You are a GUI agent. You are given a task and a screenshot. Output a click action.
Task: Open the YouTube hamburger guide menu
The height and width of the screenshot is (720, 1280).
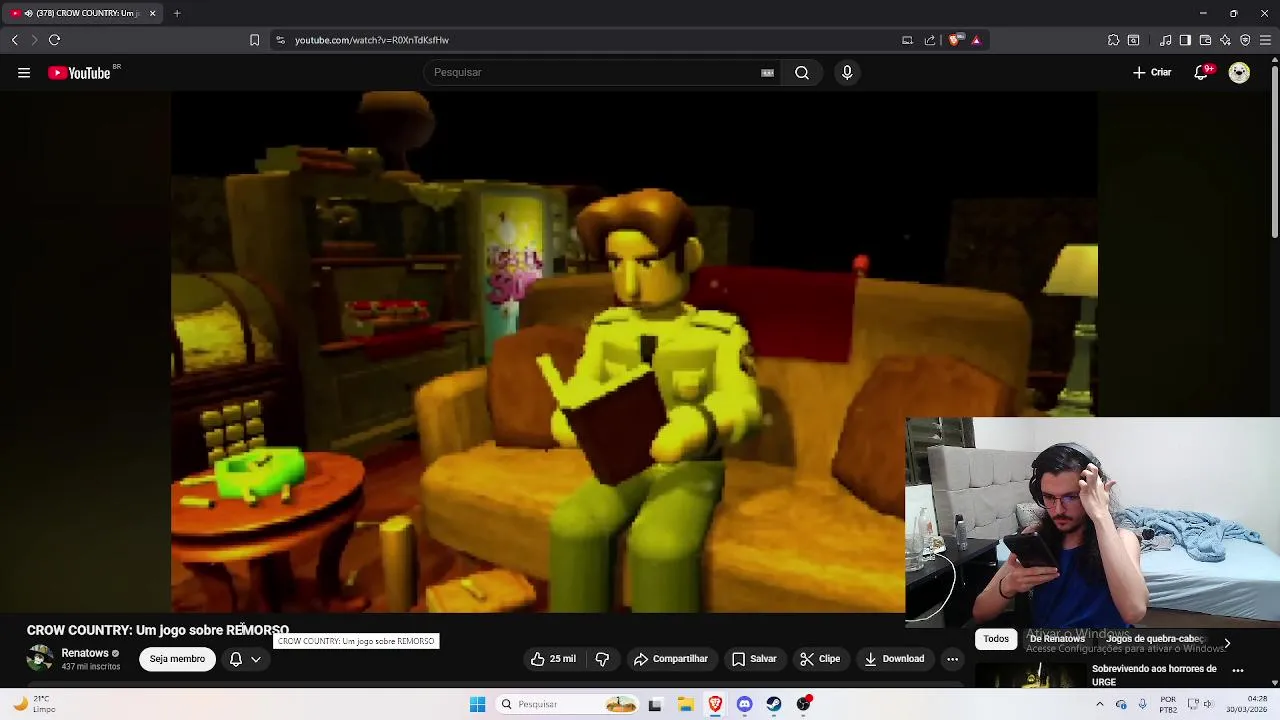pos(24,72)
